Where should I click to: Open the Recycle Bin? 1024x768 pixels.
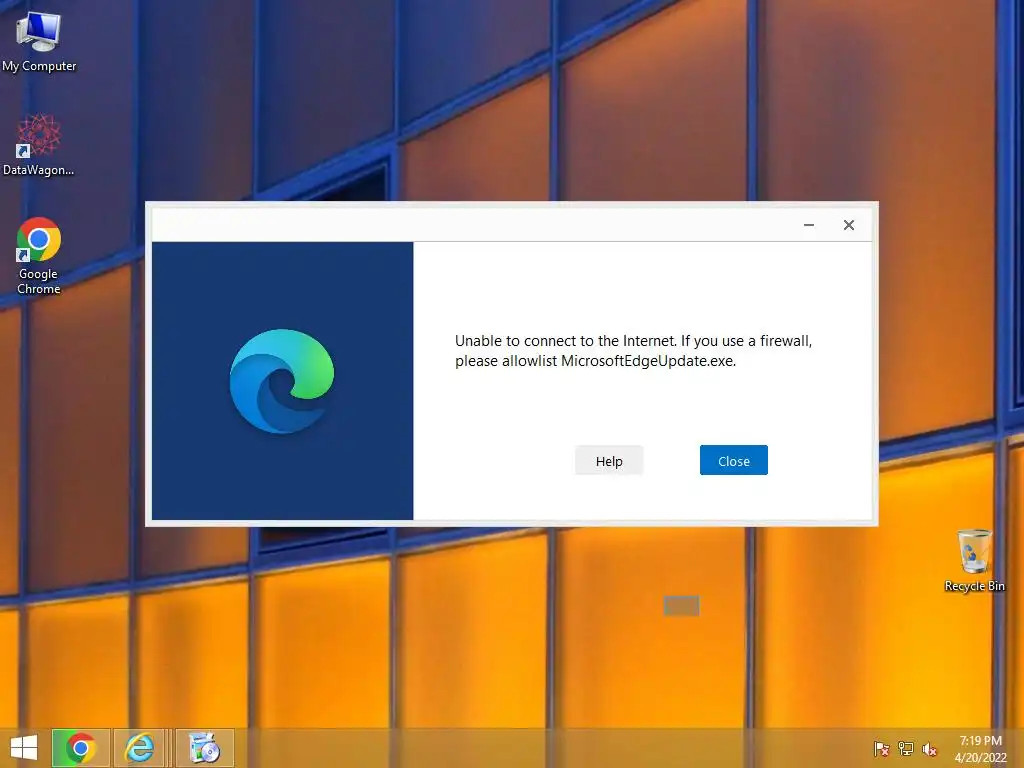[974, 560]
